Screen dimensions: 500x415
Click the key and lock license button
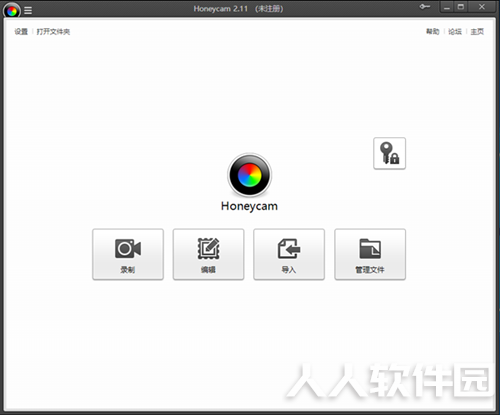pos(389,153)
